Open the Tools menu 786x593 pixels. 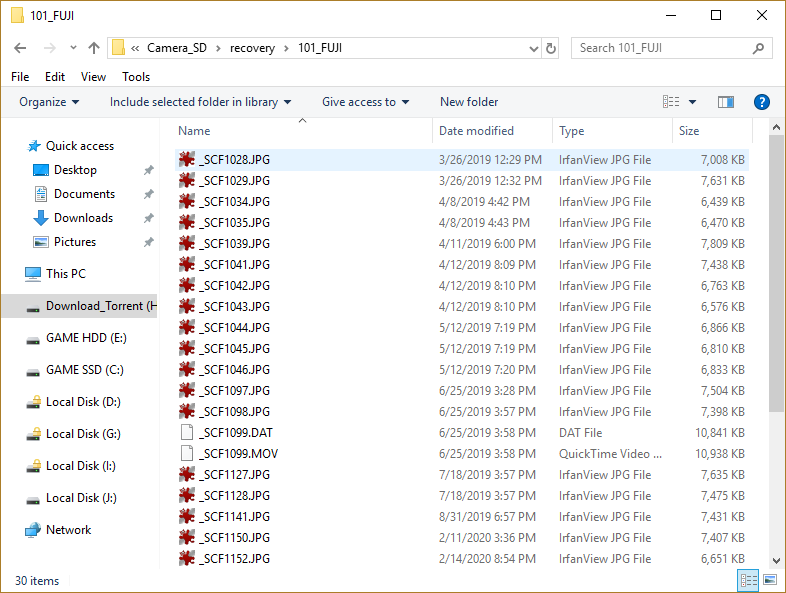136,77
